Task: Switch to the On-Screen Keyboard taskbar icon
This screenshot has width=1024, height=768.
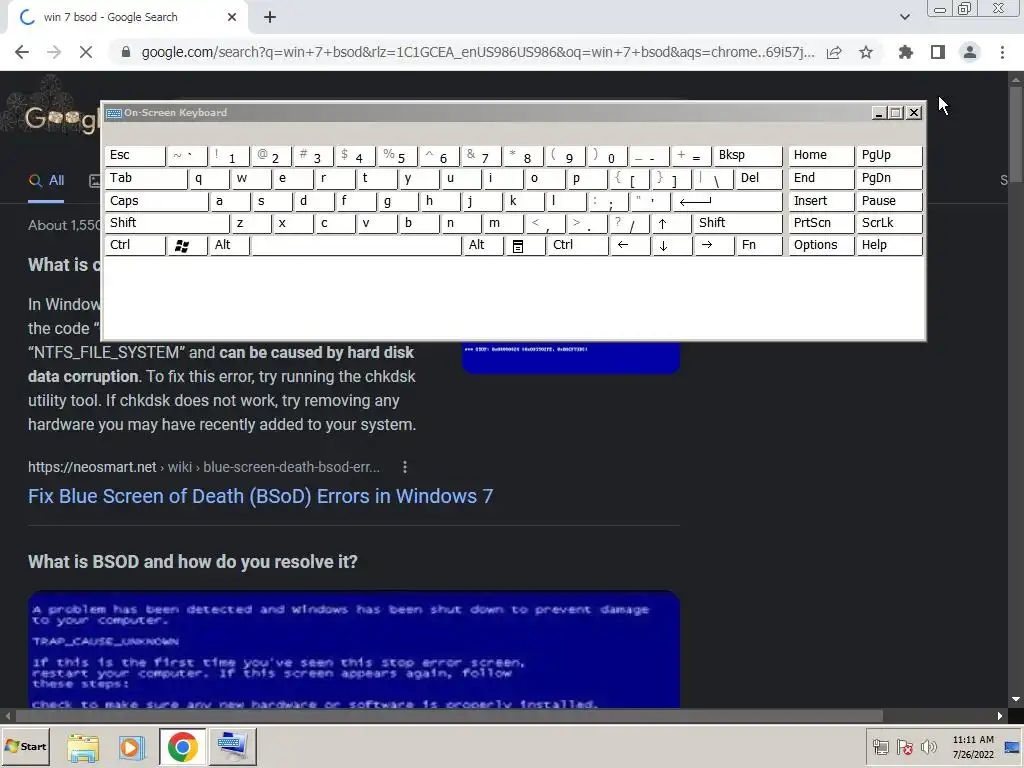Action: click(232, 746)
